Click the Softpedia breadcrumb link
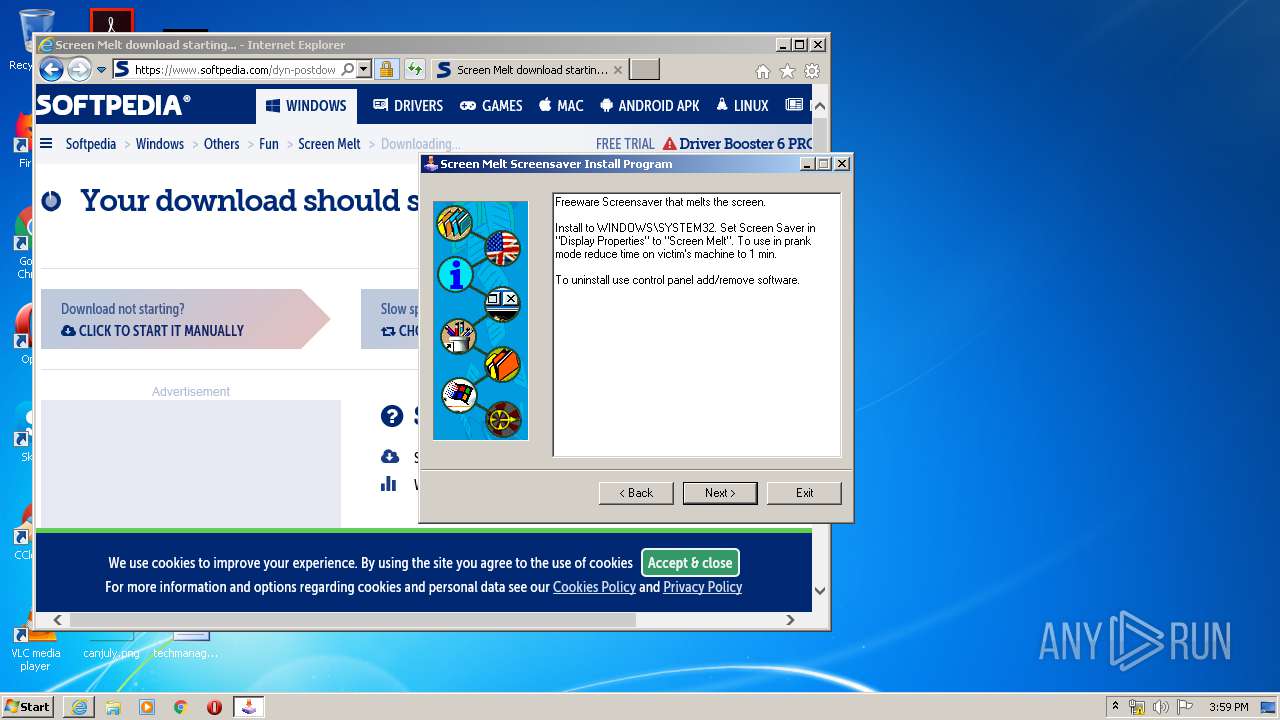Screen dimensions: 1280x720 coord(91,144)
